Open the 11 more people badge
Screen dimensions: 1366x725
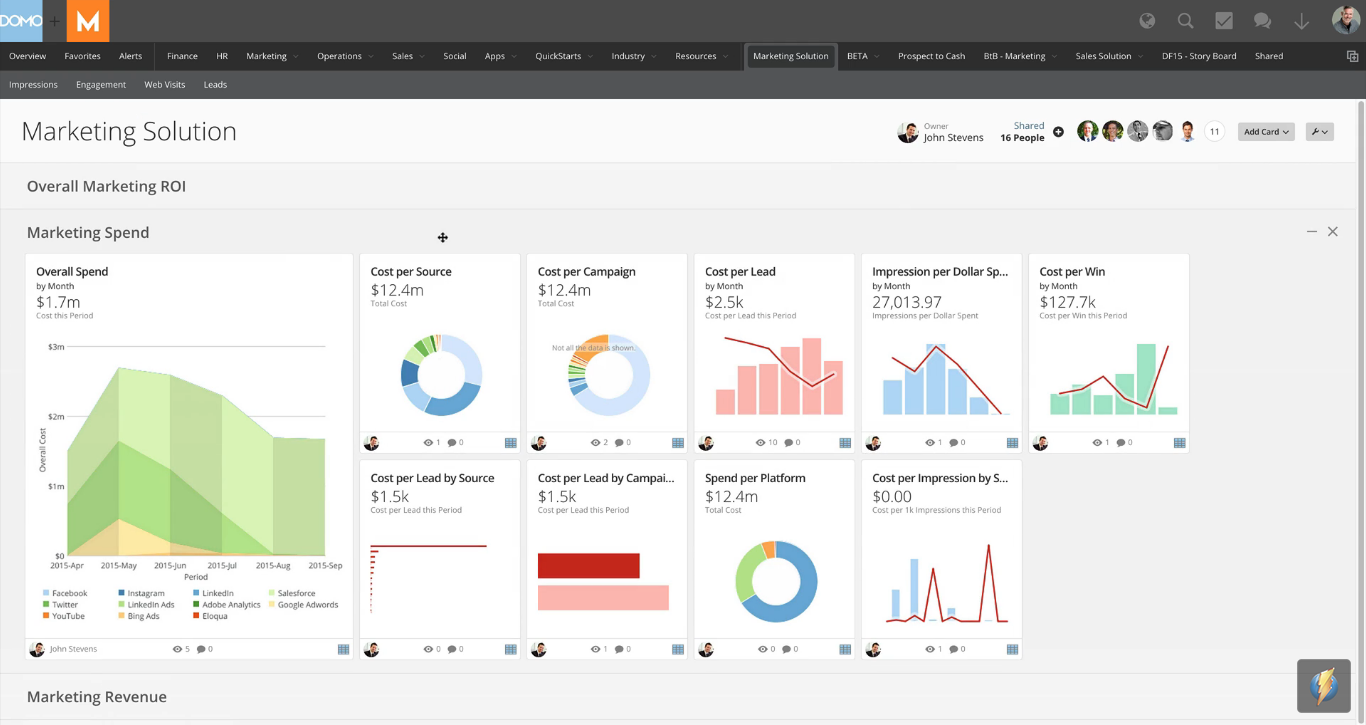click(x=1214, y=131)
